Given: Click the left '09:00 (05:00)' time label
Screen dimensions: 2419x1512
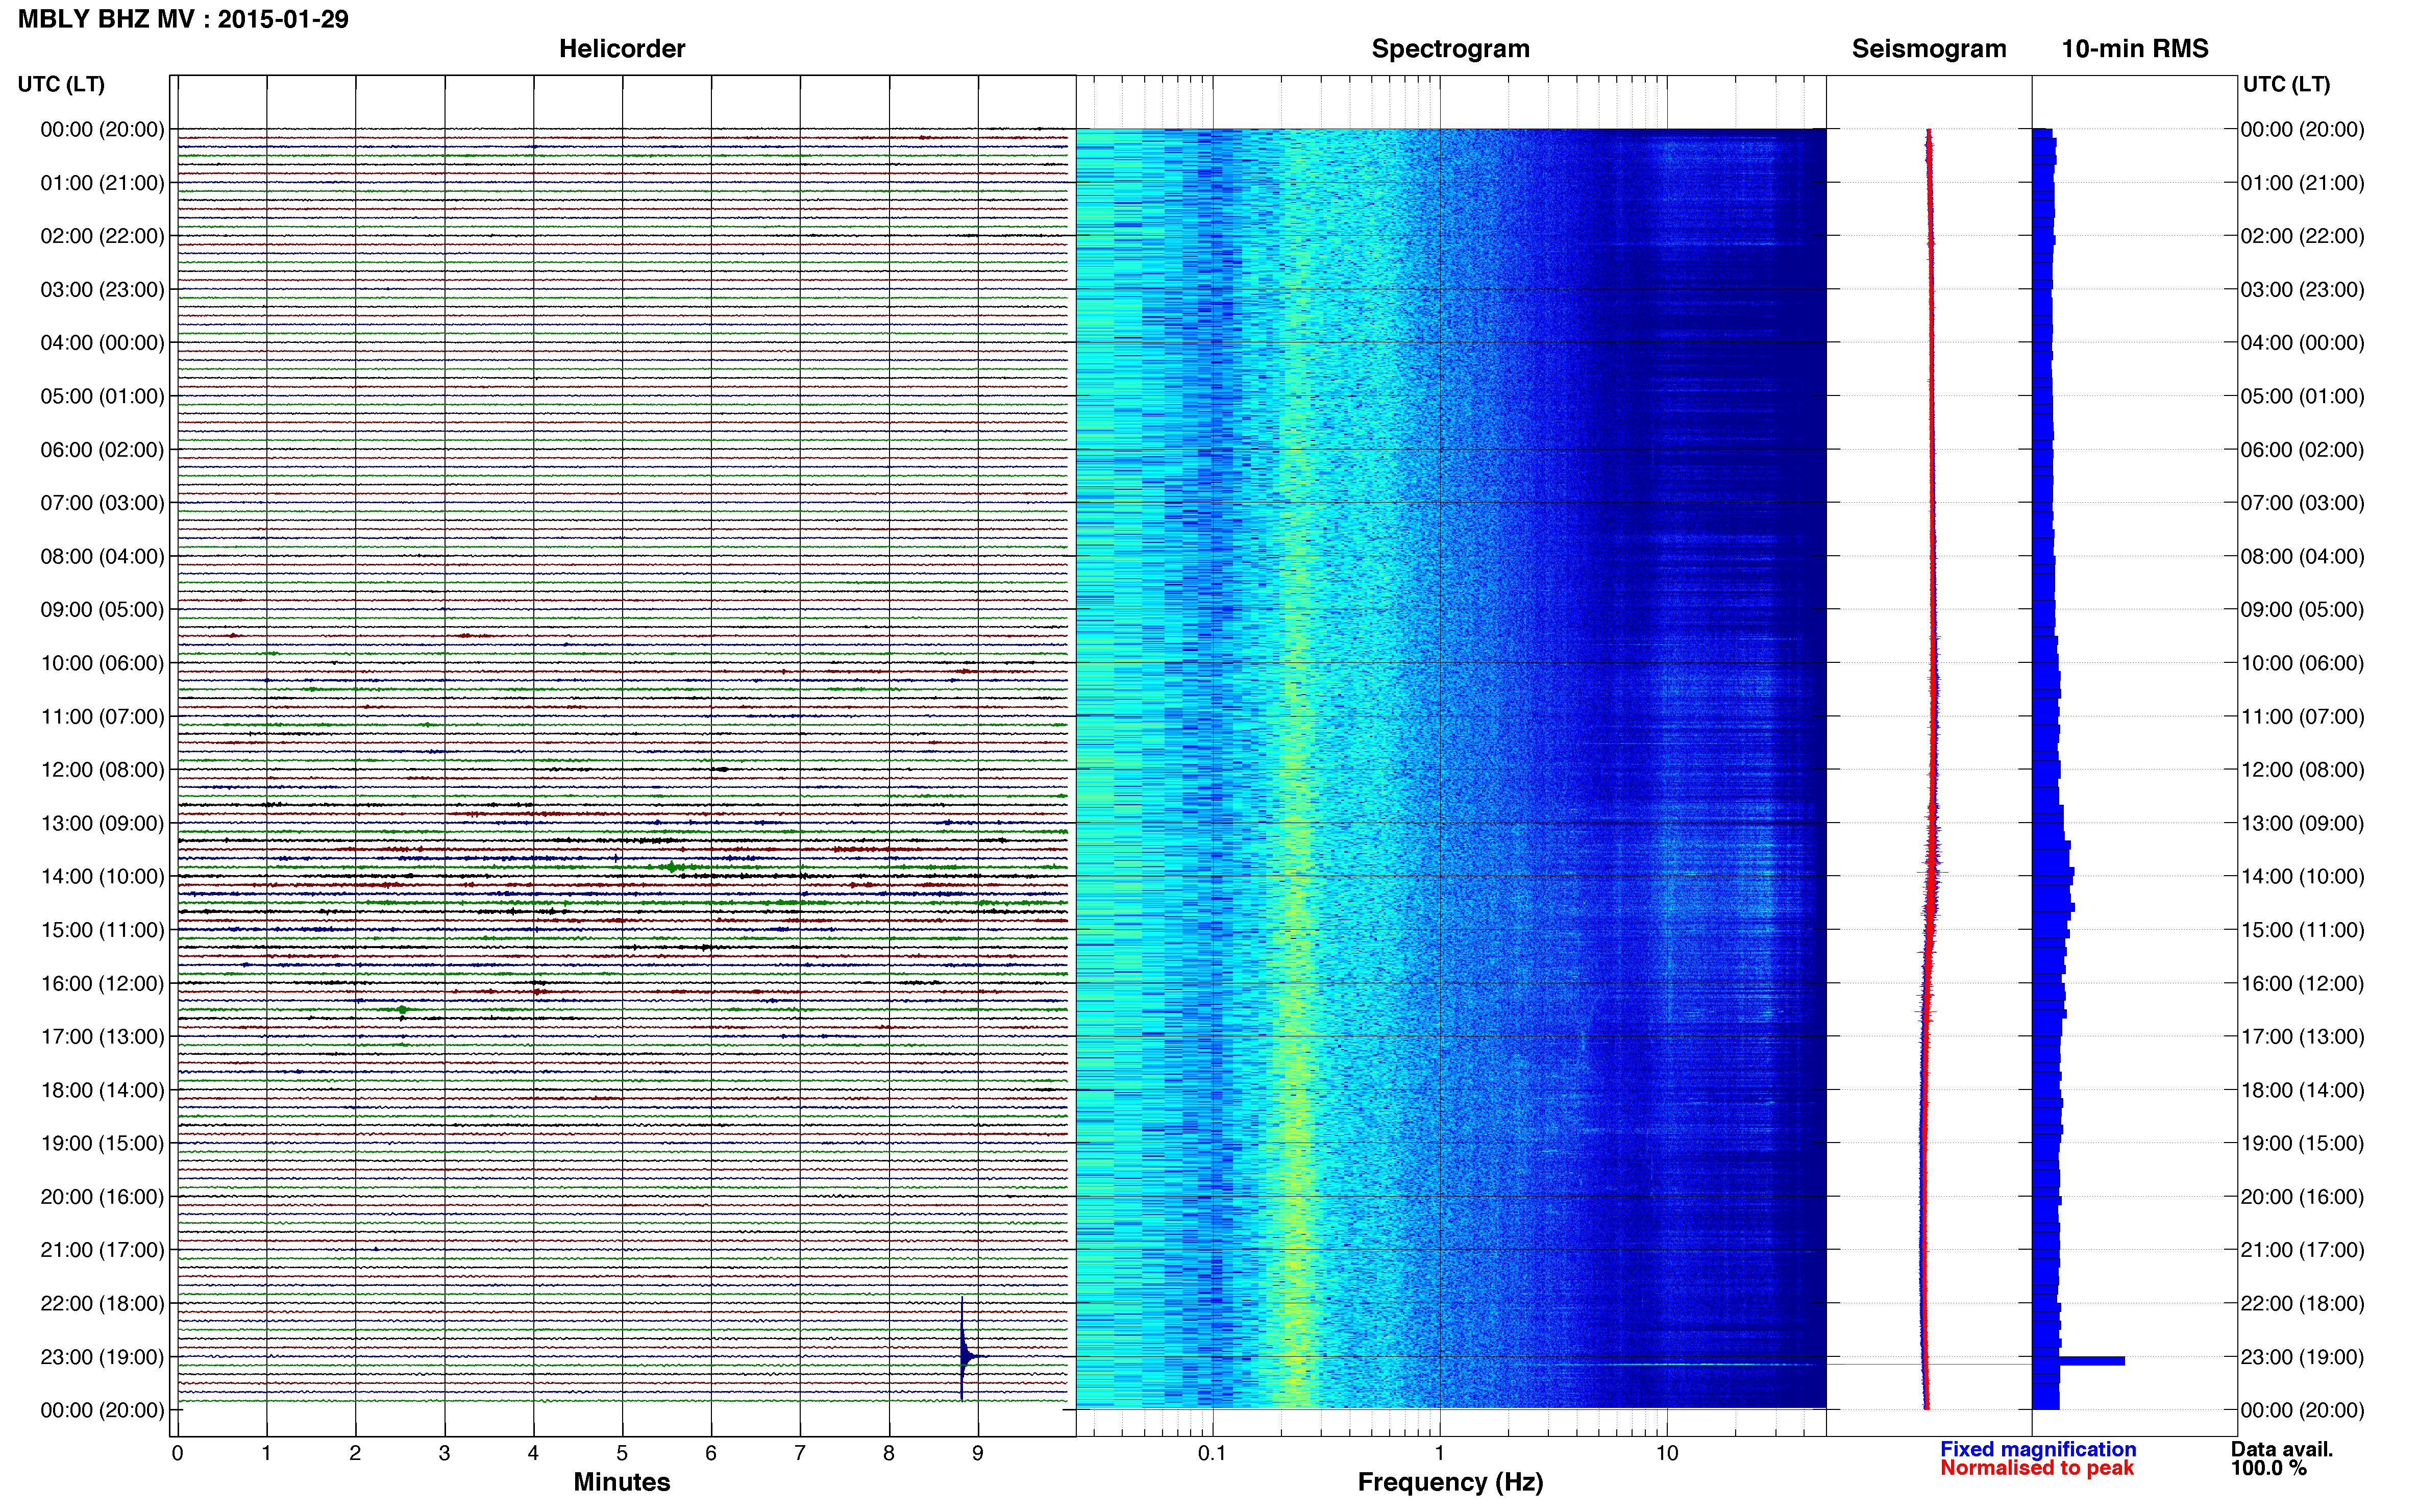Looking at the screenshot, I should point(102,610).
